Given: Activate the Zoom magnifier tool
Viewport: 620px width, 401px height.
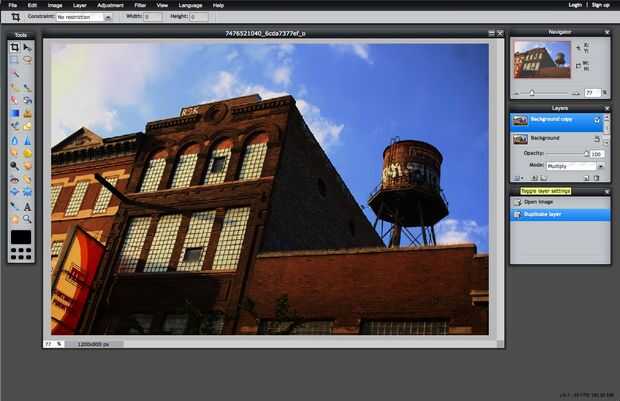Looking at the screenshot, I should click(27, 219).
